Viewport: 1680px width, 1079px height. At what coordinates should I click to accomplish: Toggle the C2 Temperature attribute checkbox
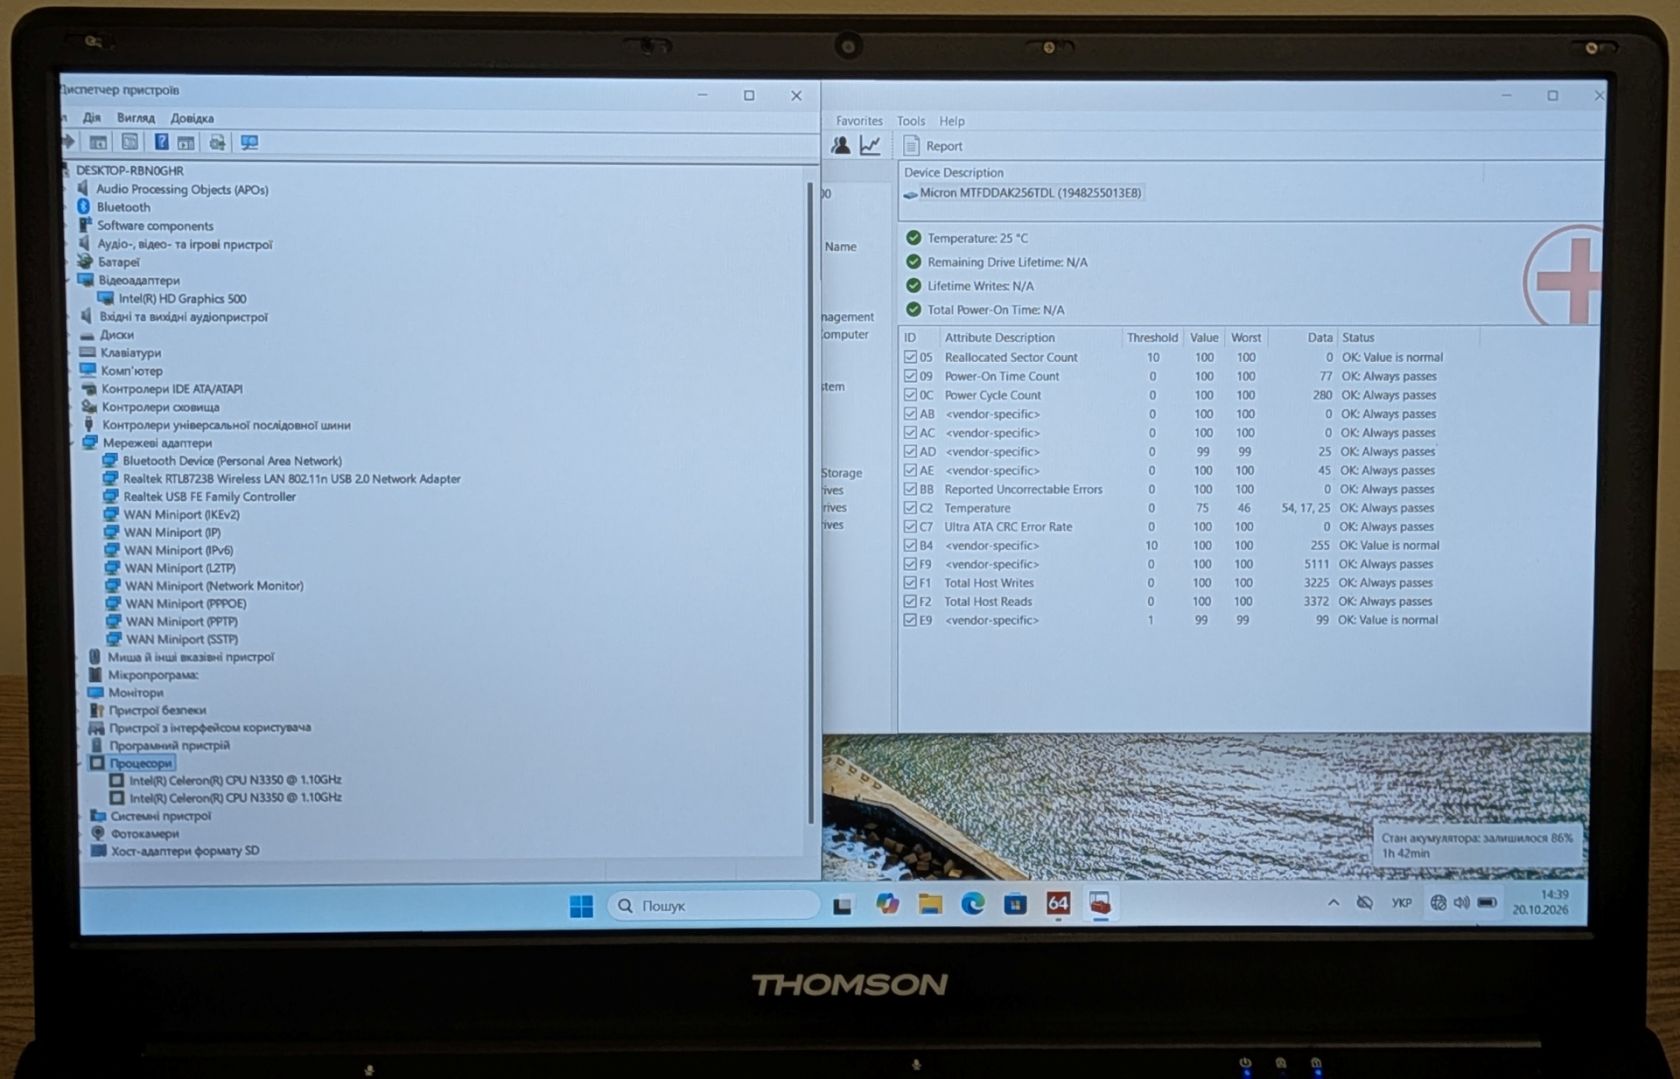(910, 508)
